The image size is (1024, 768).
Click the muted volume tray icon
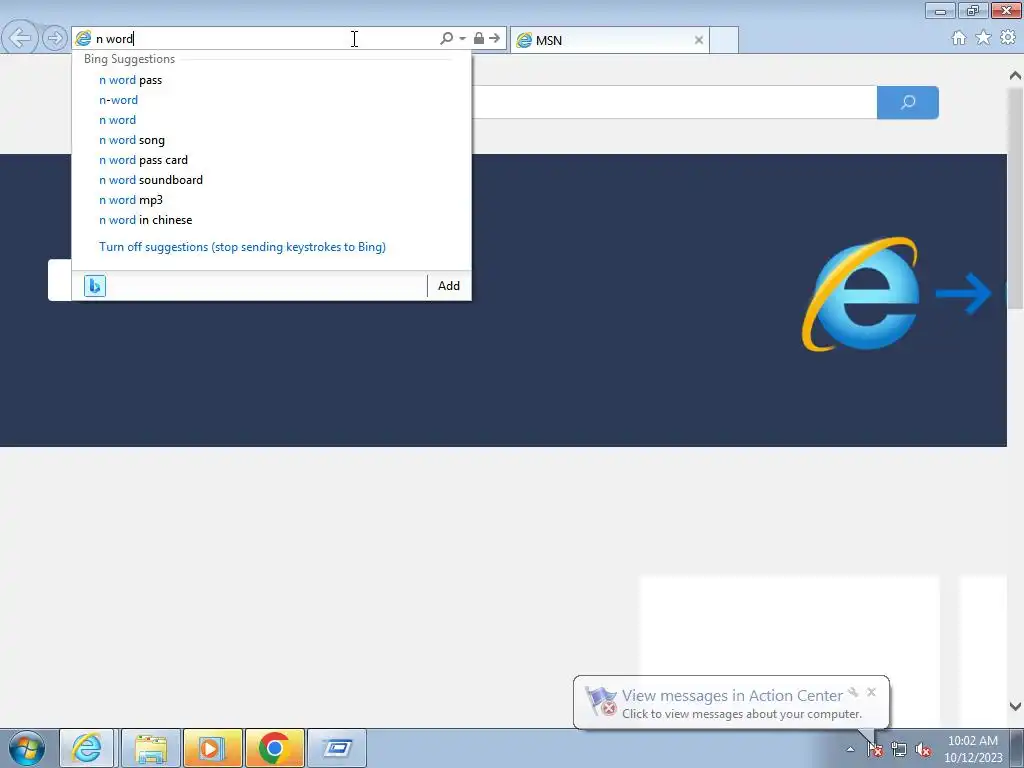pos(923,749)
